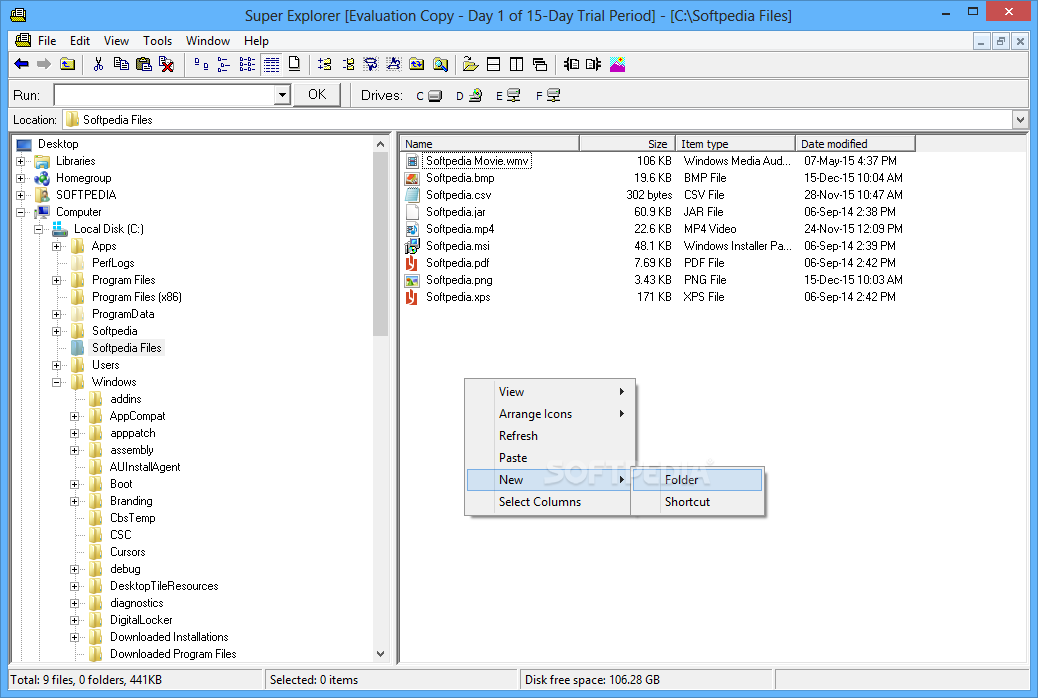
Task: Cut selection with the scissors icon
Action: (x=98, y=64)
